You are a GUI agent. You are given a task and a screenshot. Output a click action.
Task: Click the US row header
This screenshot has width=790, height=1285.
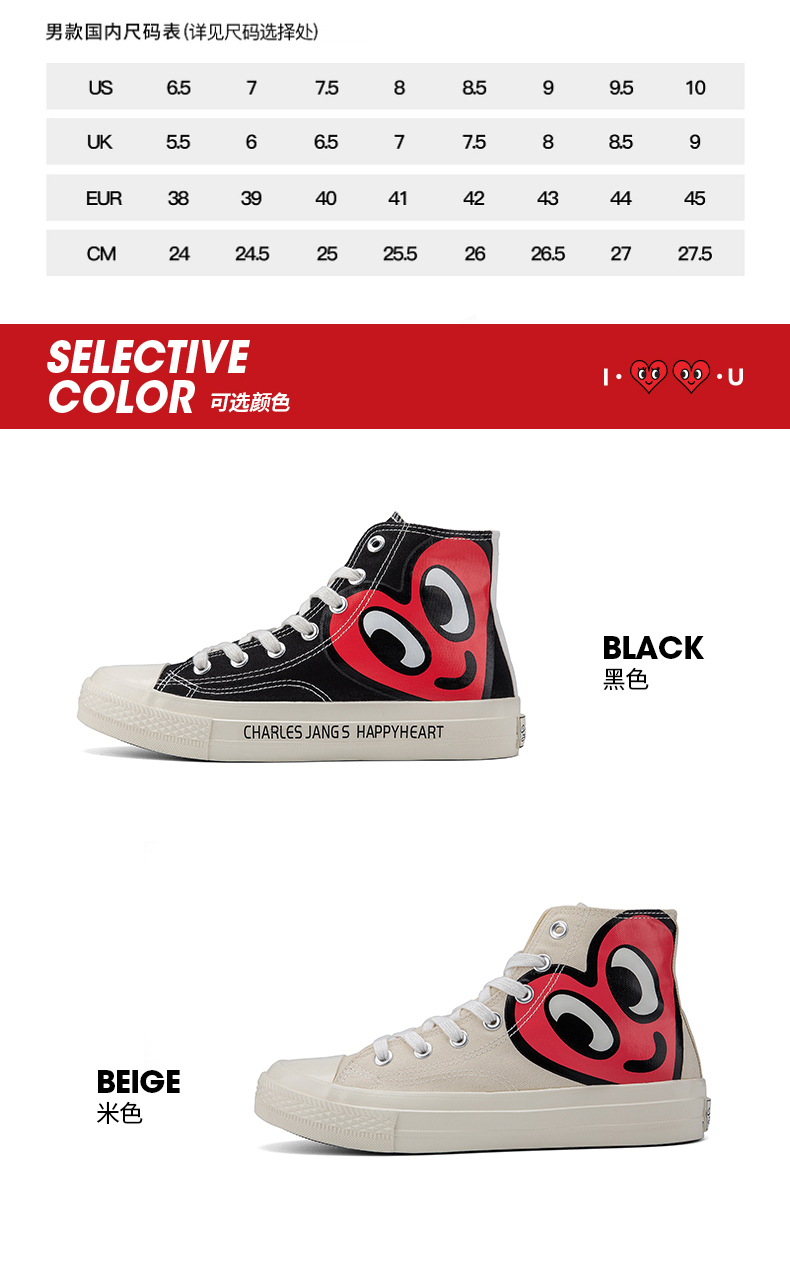pos(100,87)
